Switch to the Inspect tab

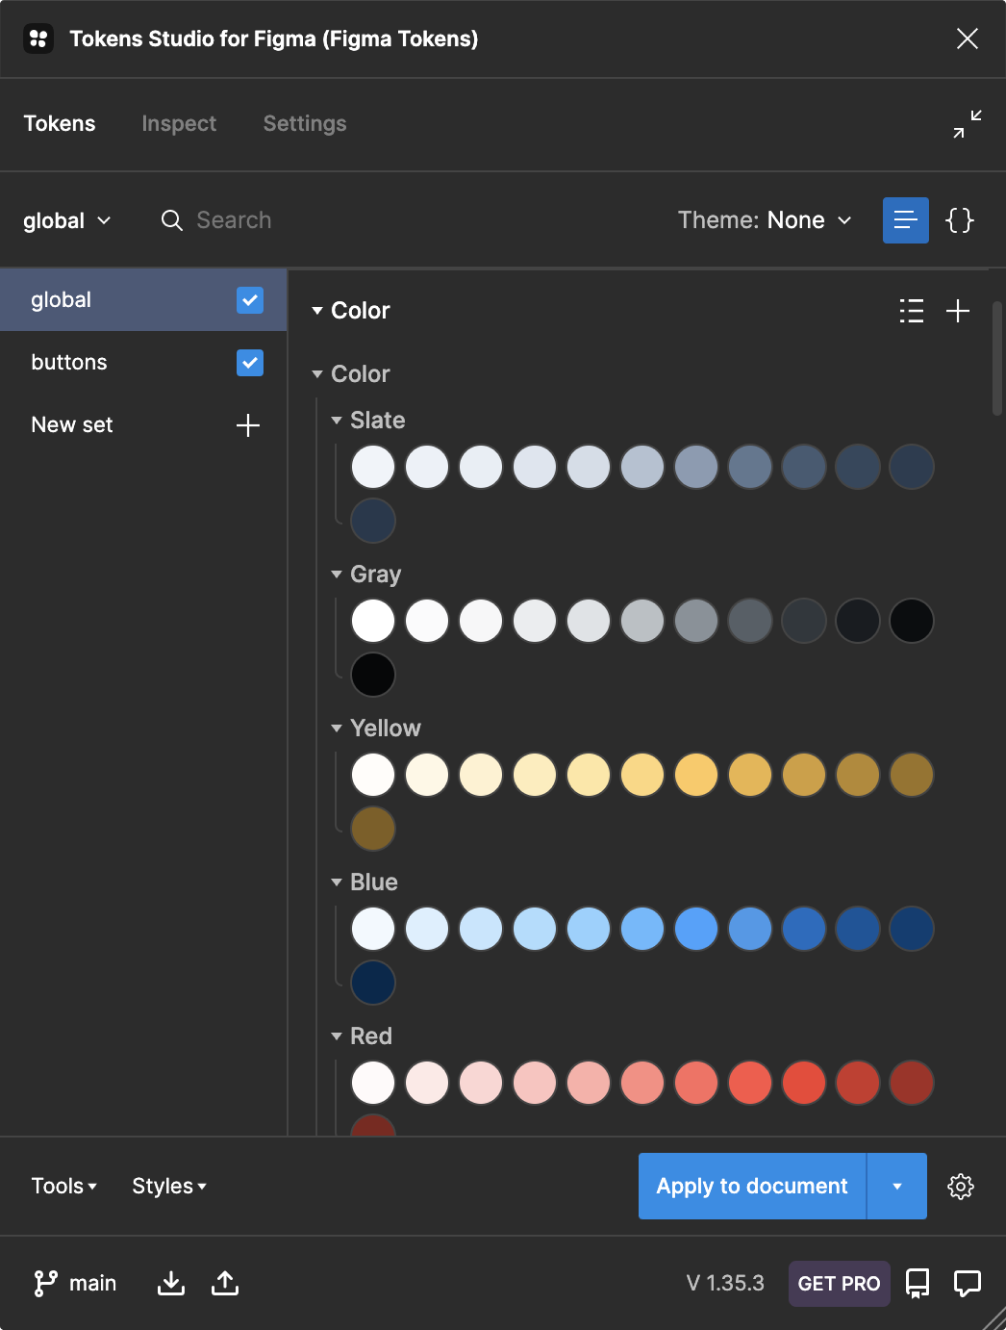tap(179, 124)
